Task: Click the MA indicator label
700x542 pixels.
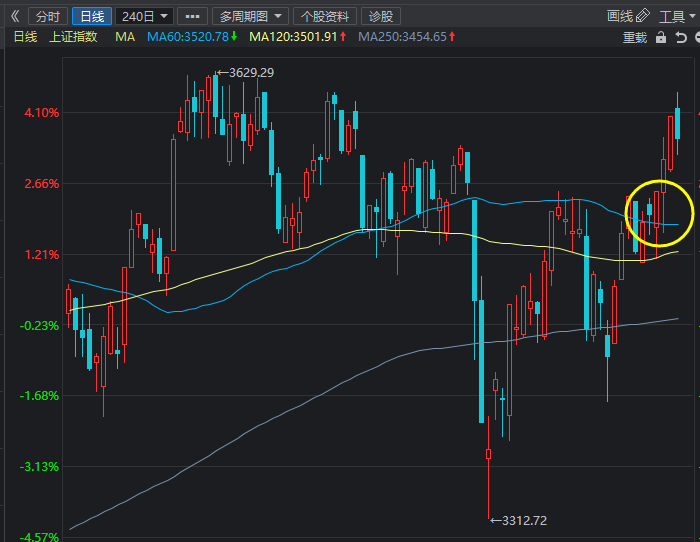Action: coord(125,37)
